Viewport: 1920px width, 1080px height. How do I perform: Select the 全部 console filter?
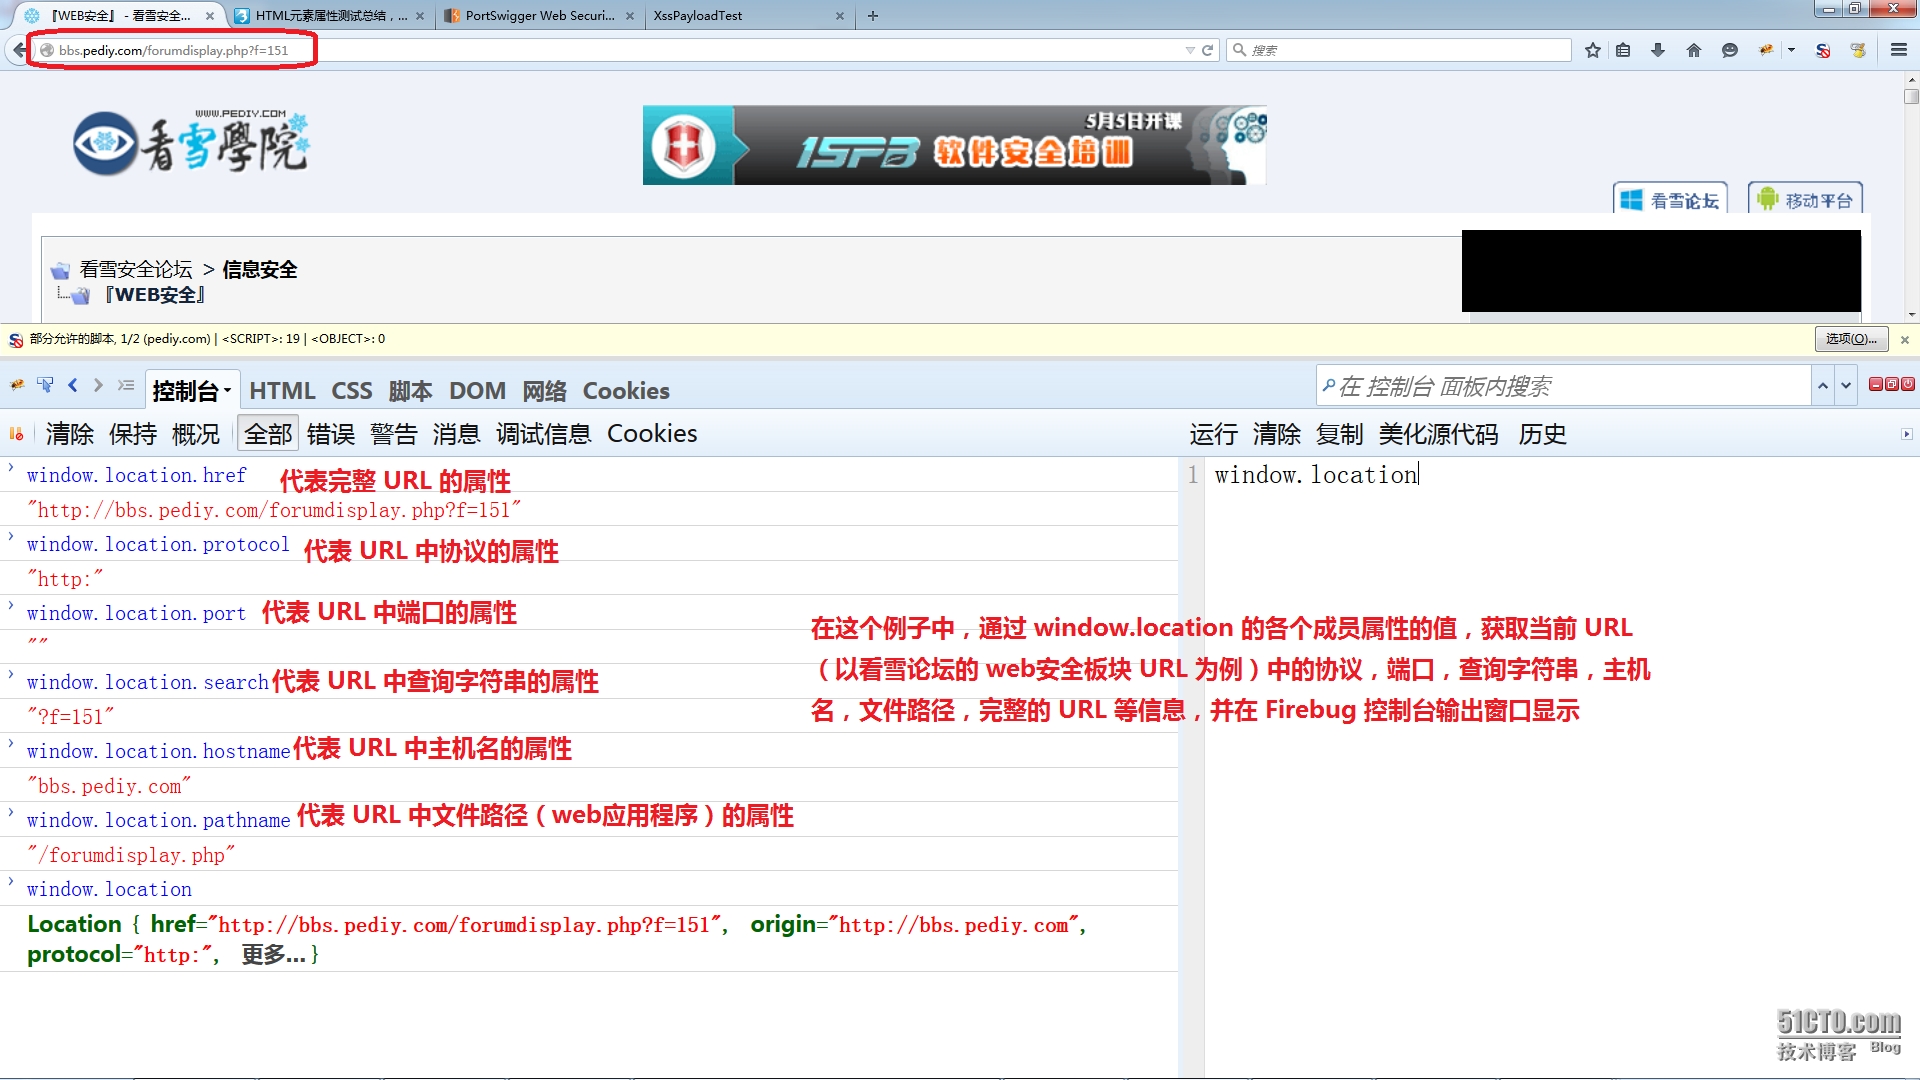(268, 434)
